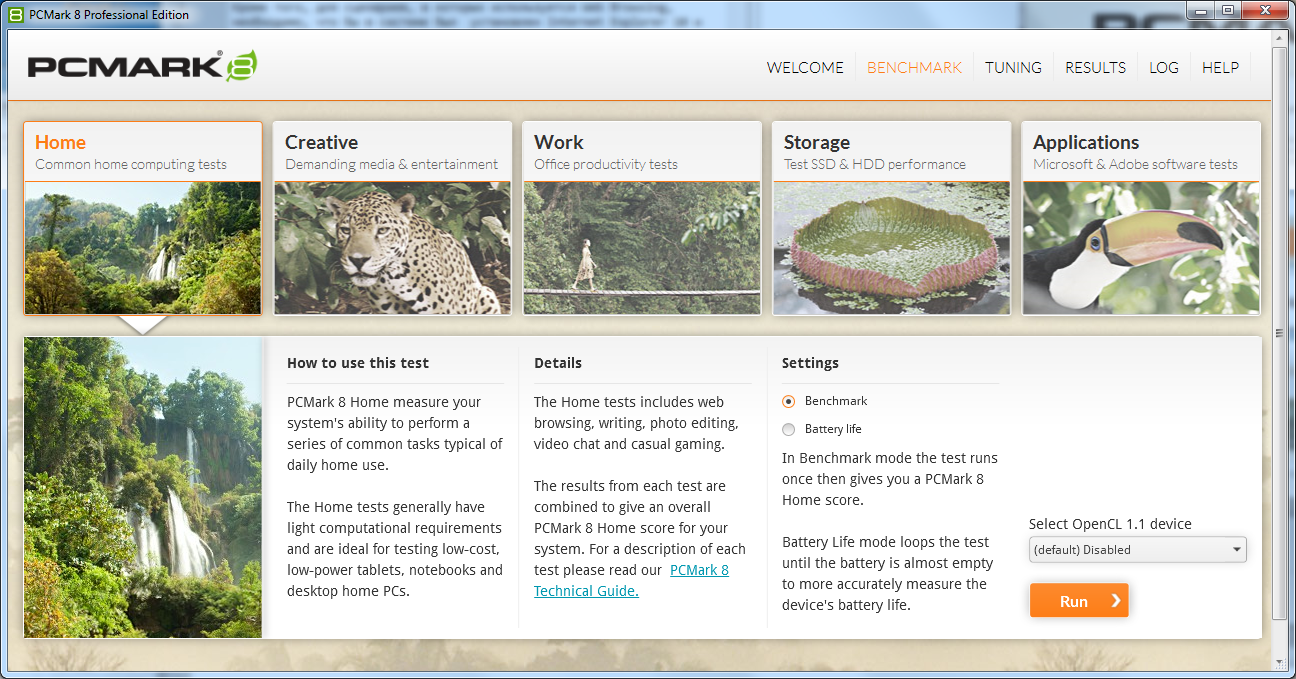Viewport: 1296px width, 679px height.
Task: Click the 'Settings' heading
Action: point(810,363)
